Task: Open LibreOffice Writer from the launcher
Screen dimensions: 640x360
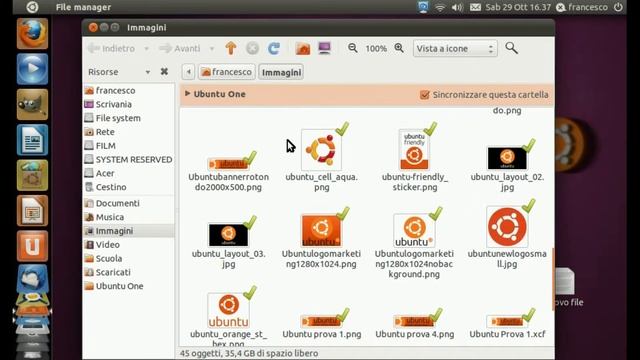Action: pyautogui.click(x=32, y=140)
